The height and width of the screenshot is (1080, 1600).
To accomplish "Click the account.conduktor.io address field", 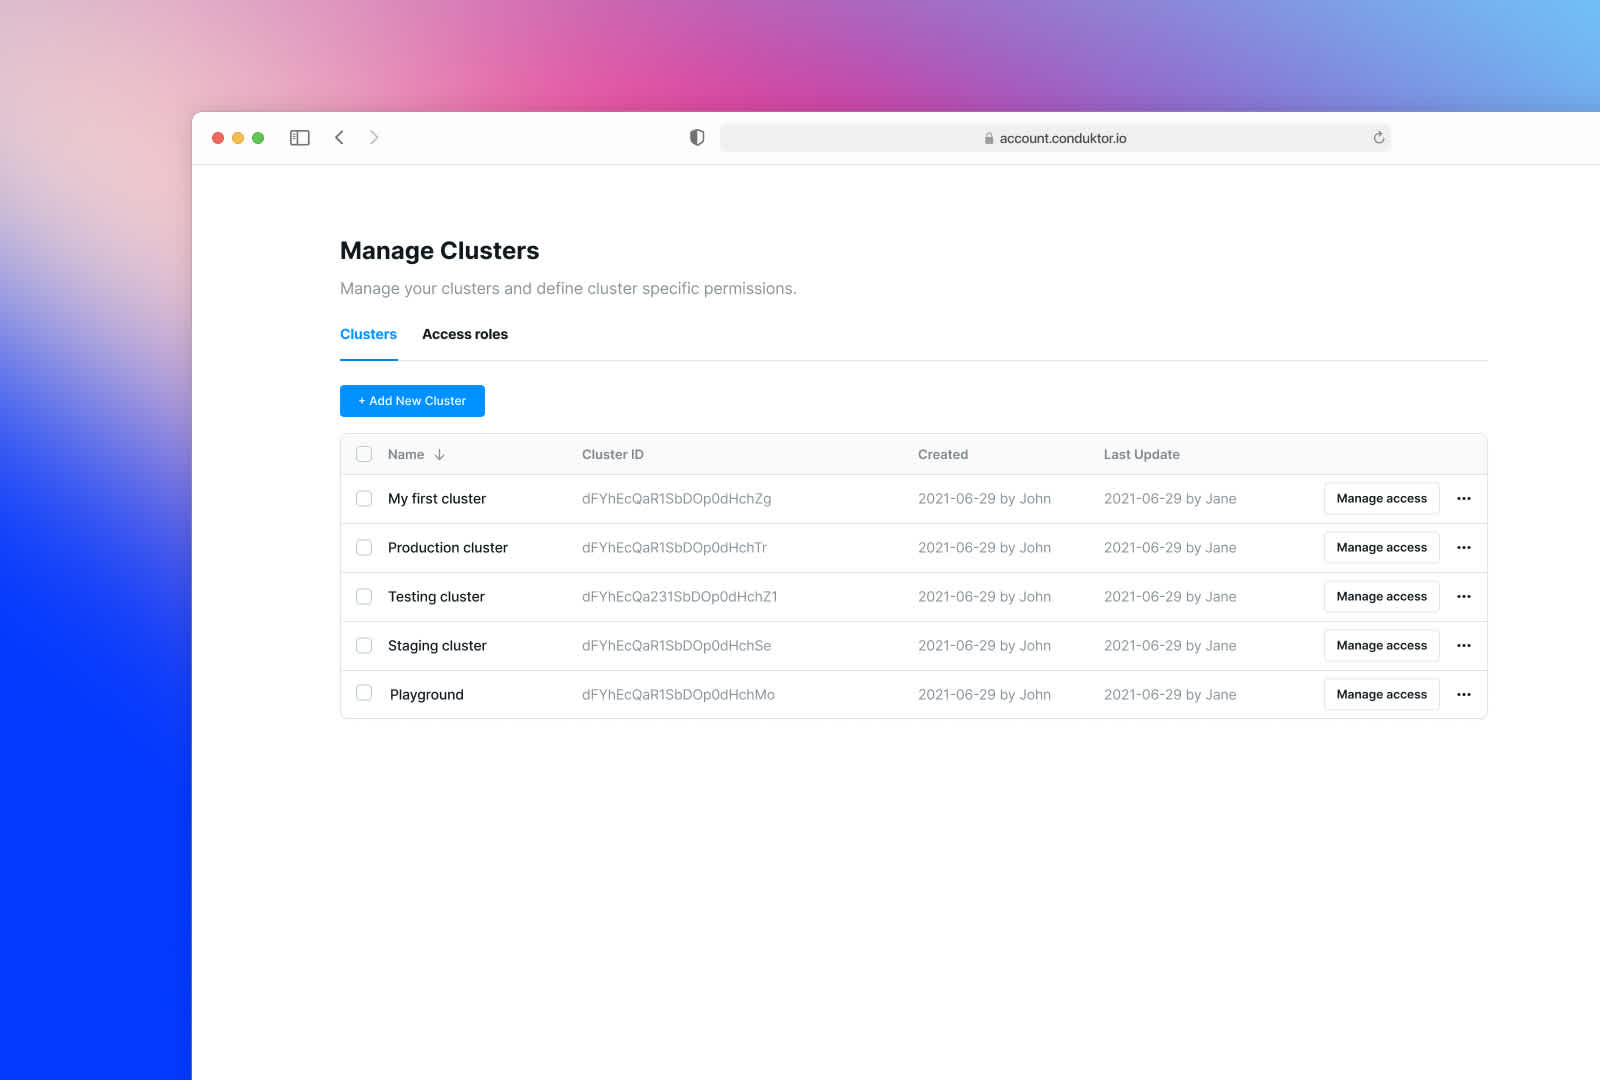I will pyautogui.click(x=1055, y=138).
